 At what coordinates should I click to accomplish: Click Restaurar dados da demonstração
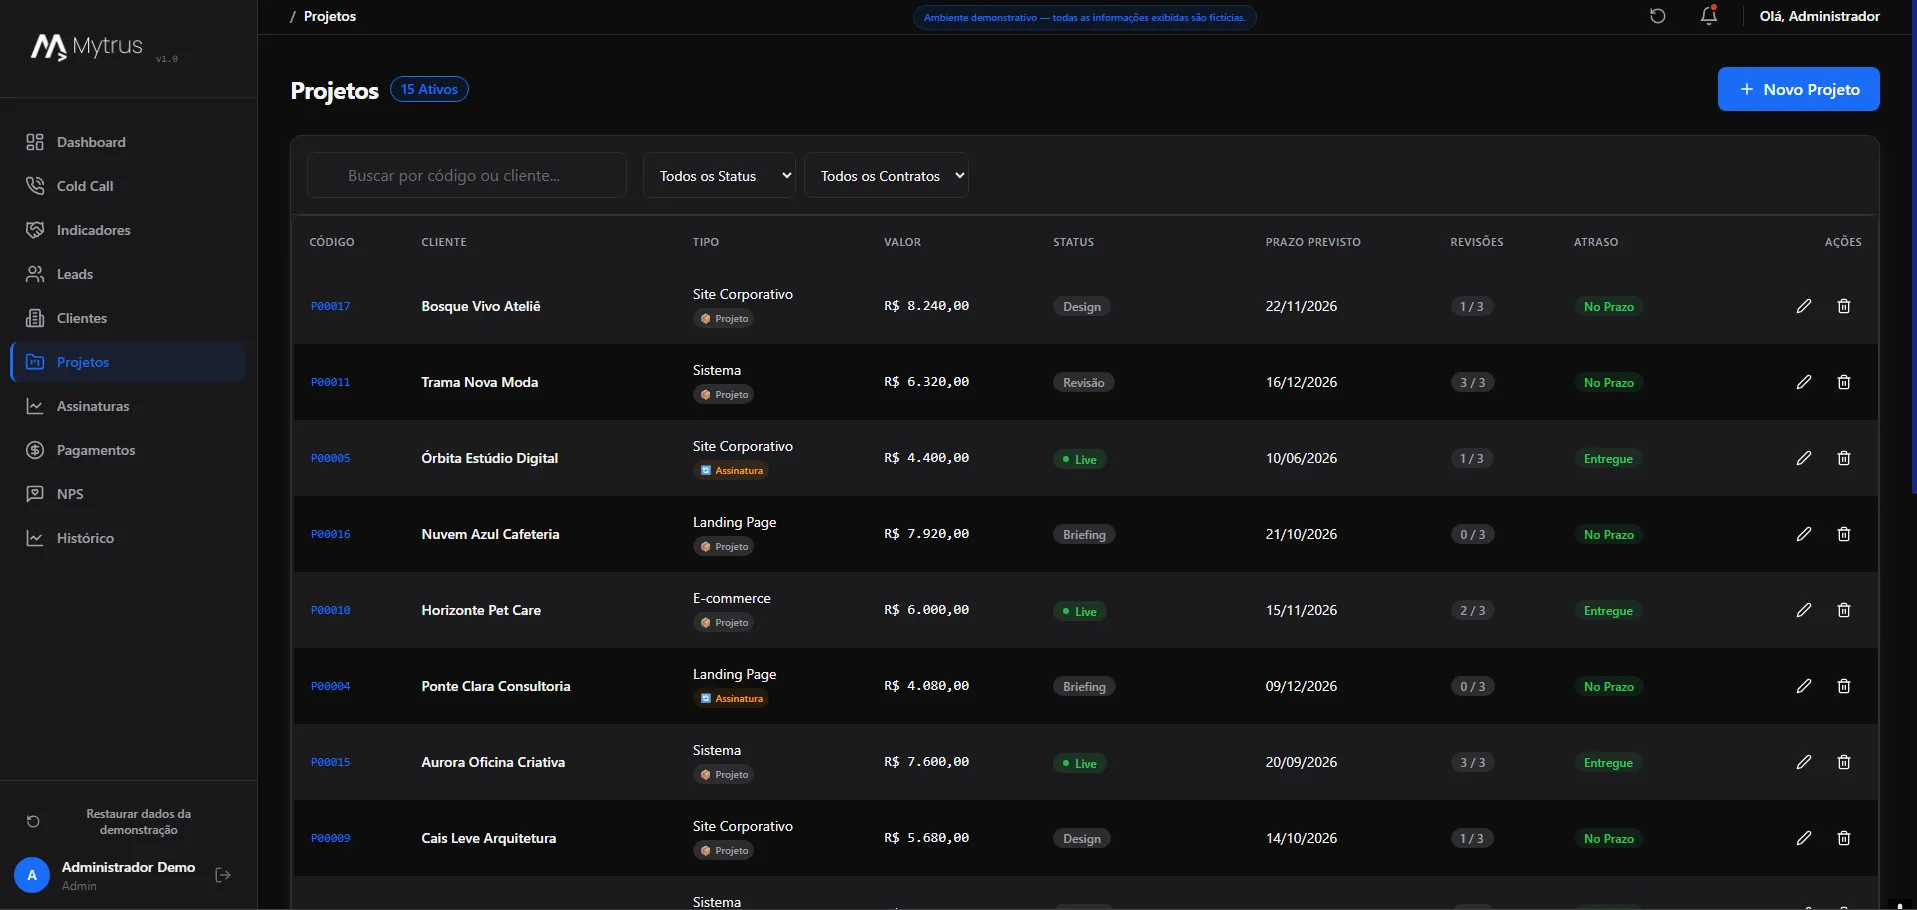pos(139,822)
